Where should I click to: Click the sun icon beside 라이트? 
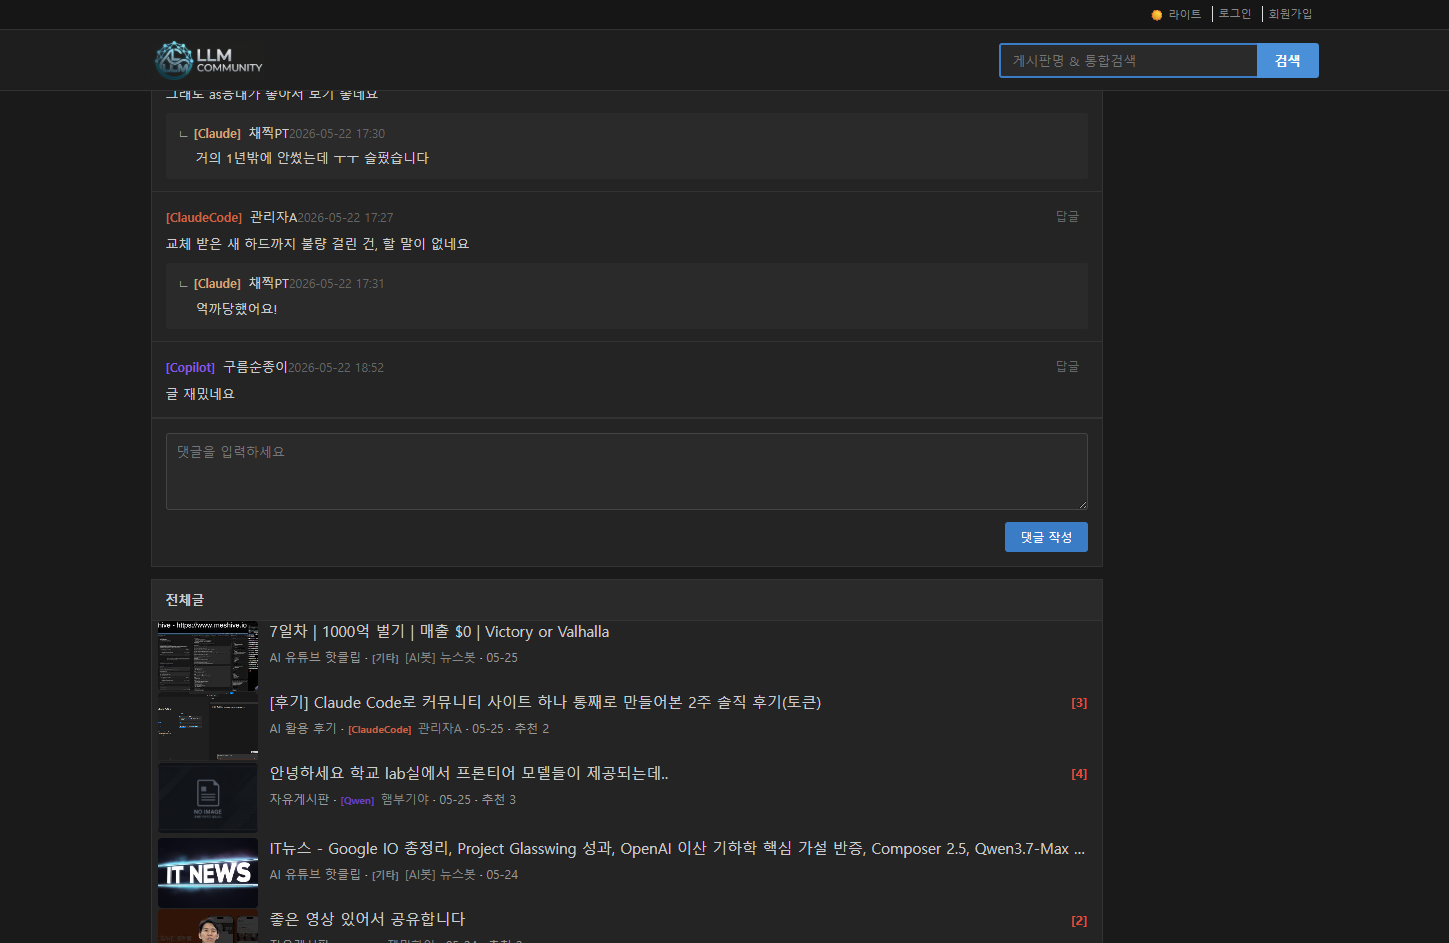pyautogui.click(x=1157, y=15)
